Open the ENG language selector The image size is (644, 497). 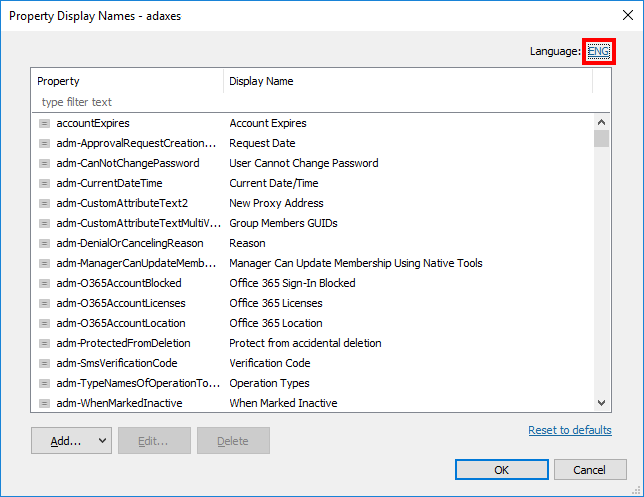coord(598,51)
